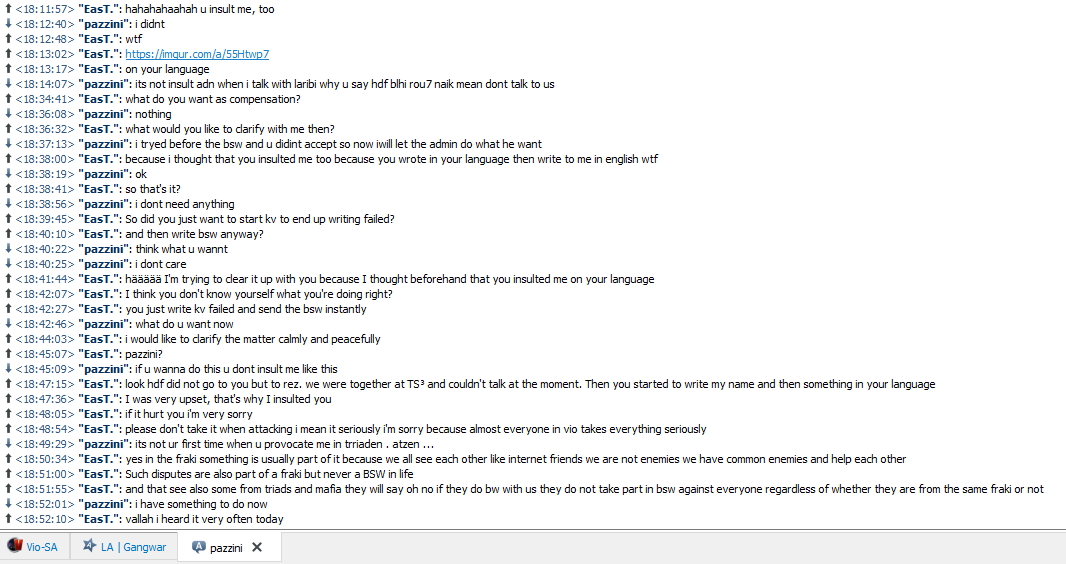The image size is (1066, 564).
Task: Close the pazzini chat tab
Action: coord(257,547)
